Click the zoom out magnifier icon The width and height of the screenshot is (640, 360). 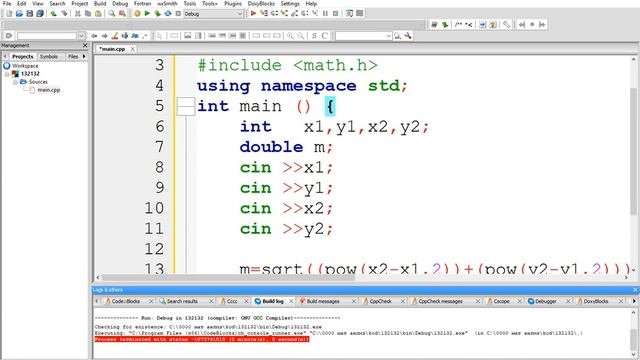point(301,36)
